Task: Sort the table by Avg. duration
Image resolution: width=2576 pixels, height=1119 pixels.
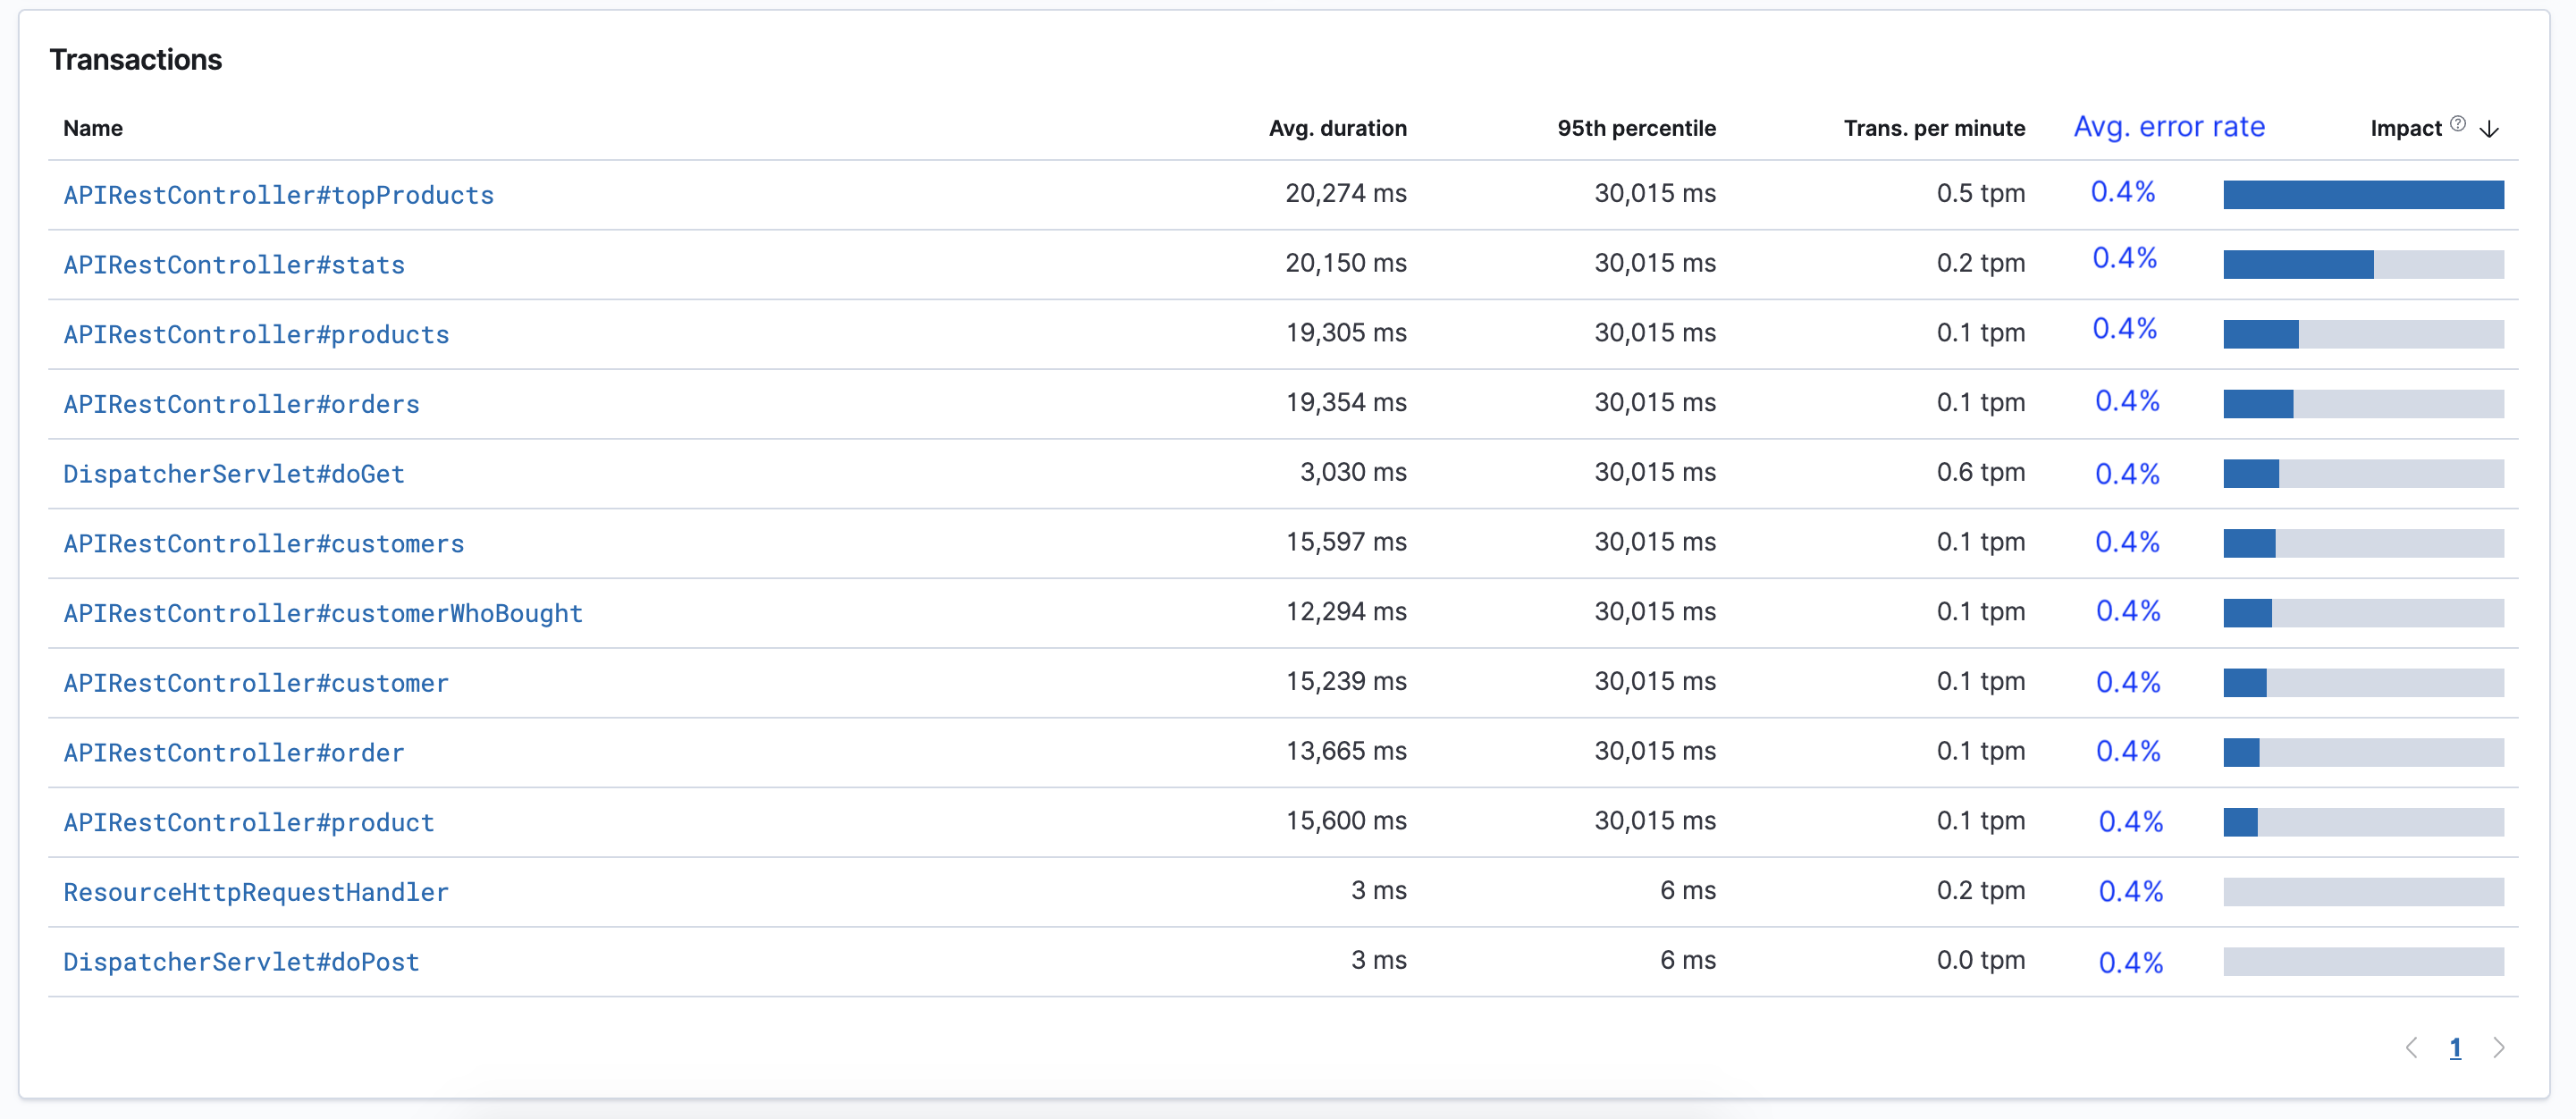Action: point(1338,128)
